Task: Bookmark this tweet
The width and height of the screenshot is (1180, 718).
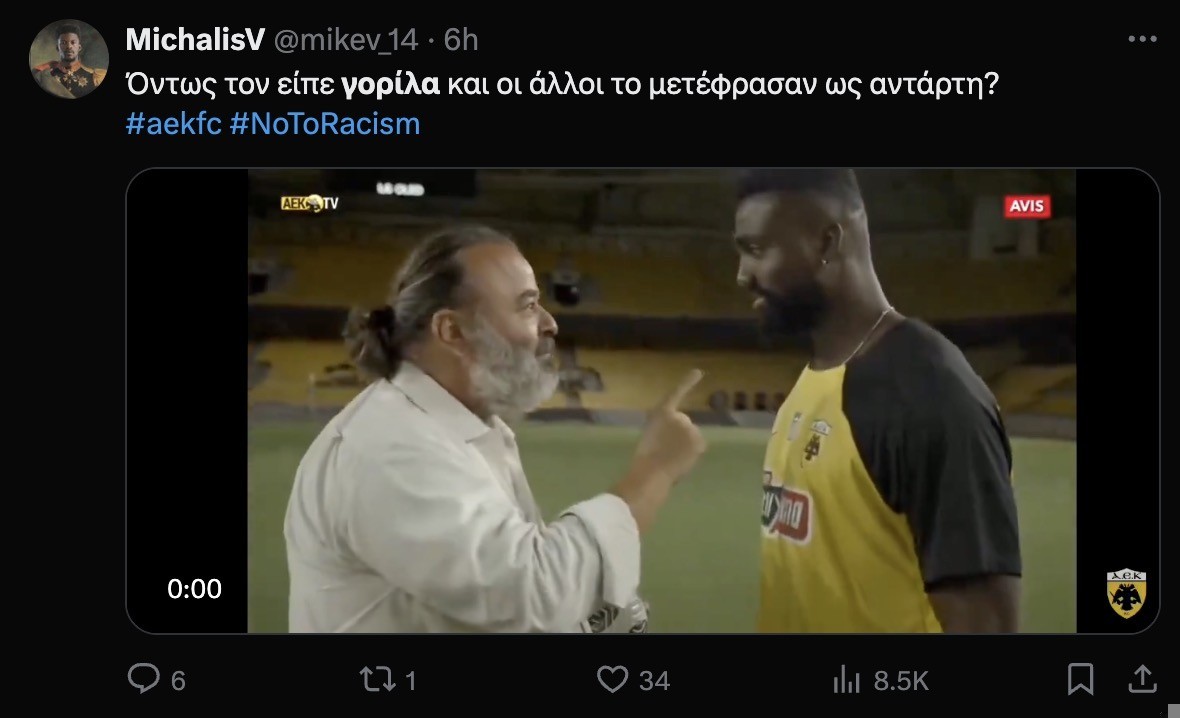Action: (x=1081, y=679)
